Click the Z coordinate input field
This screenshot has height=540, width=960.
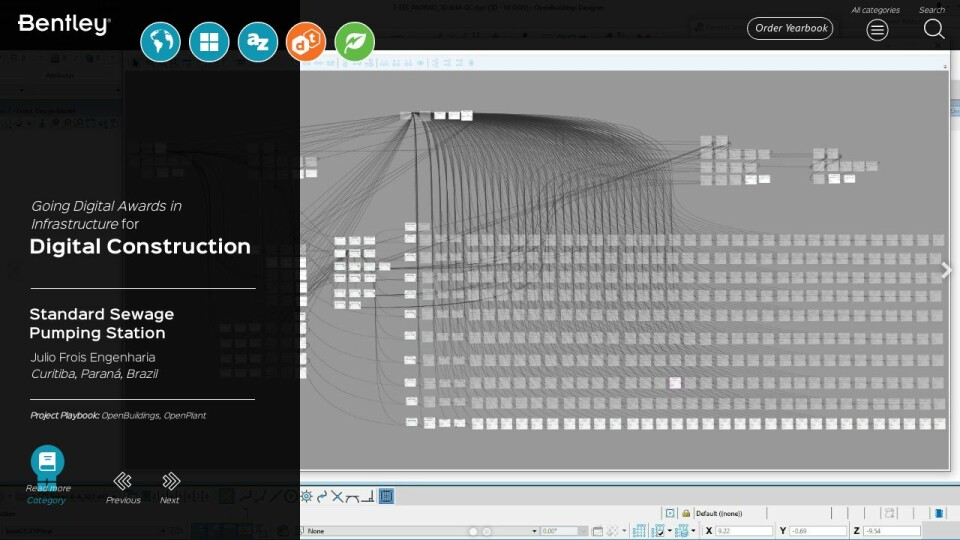(x=892, y=531)
